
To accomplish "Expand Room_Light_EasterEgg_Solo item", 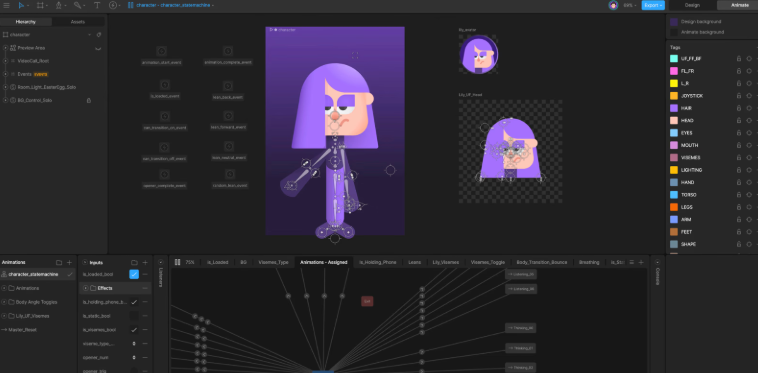I will (5, 87).
